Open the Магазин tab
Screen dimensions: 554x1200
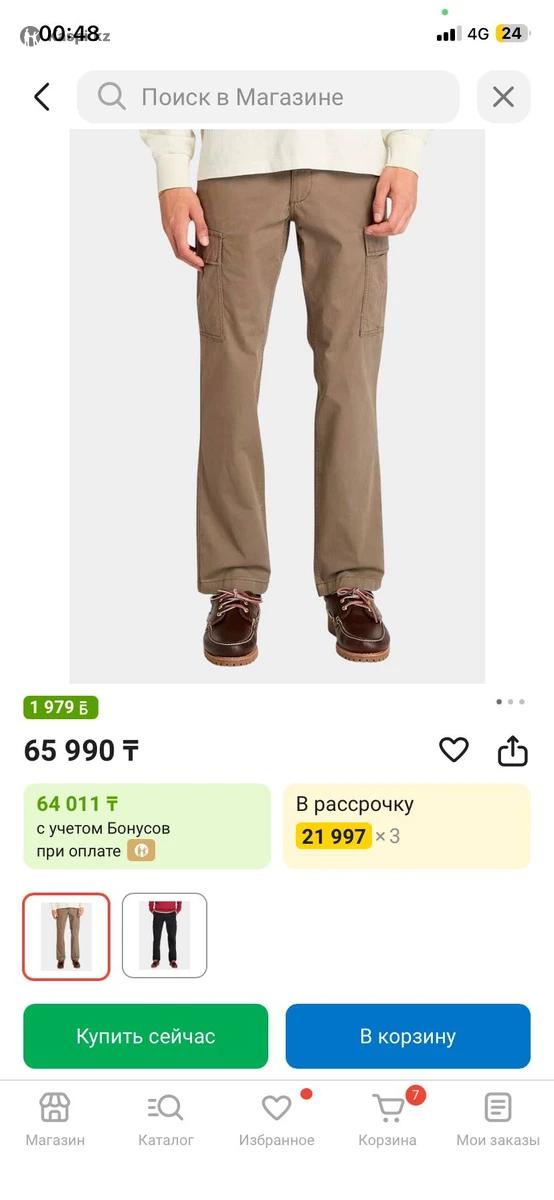click(x=55, y=1119)
